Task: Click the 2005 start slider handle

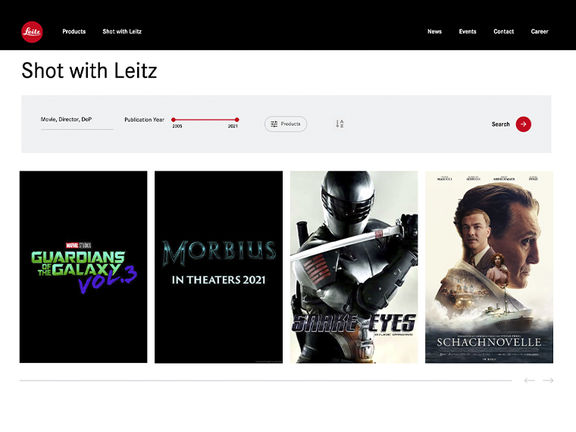Action: [x=173, y=120]
